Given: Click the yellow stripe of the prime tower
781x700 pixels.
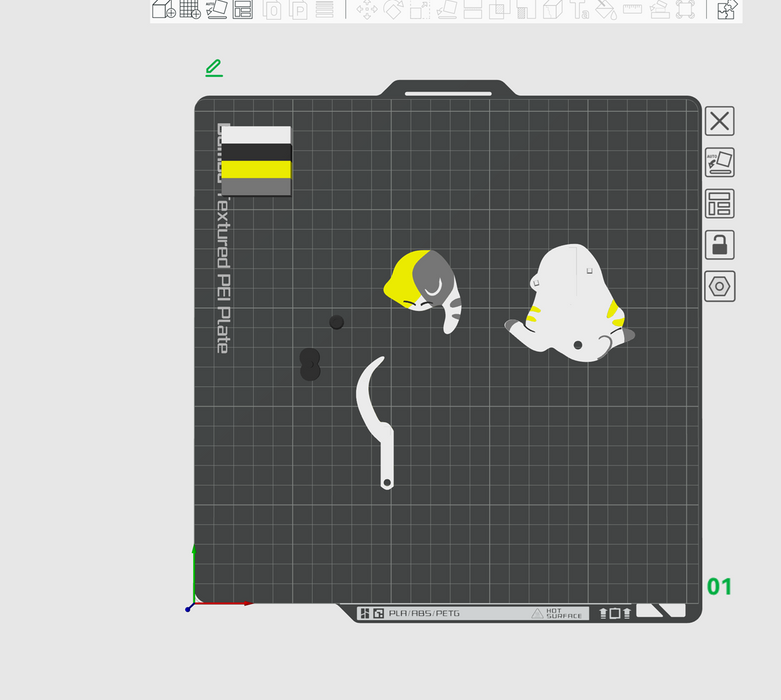Looking at the screenshot, I should tap(256, 170).
